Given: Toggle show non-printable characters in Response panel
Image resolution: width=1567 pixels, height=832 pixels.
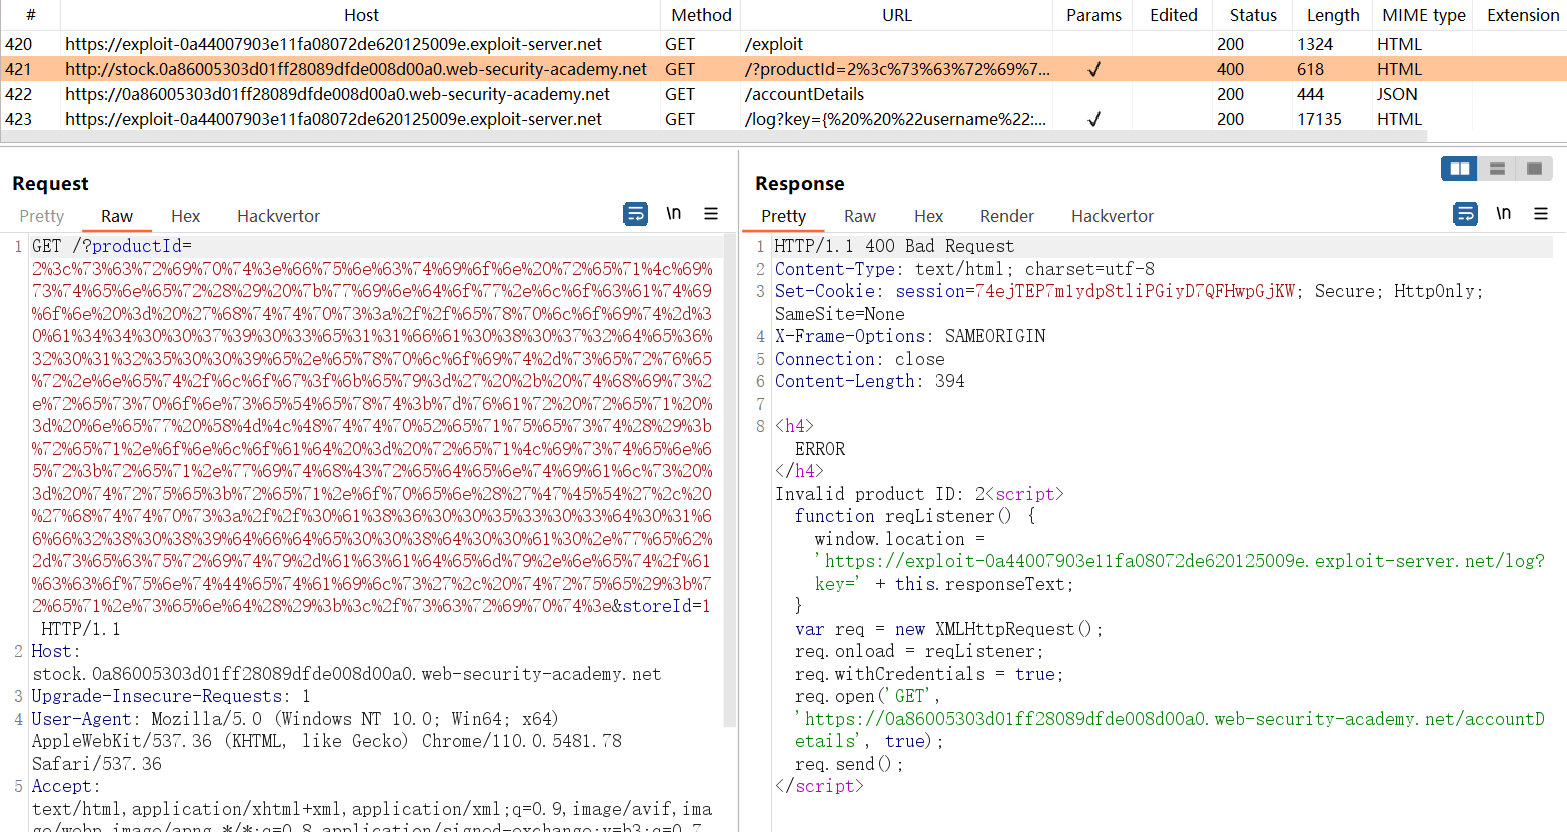Looking at the screenshot, I should click(x=1504, y=214).
